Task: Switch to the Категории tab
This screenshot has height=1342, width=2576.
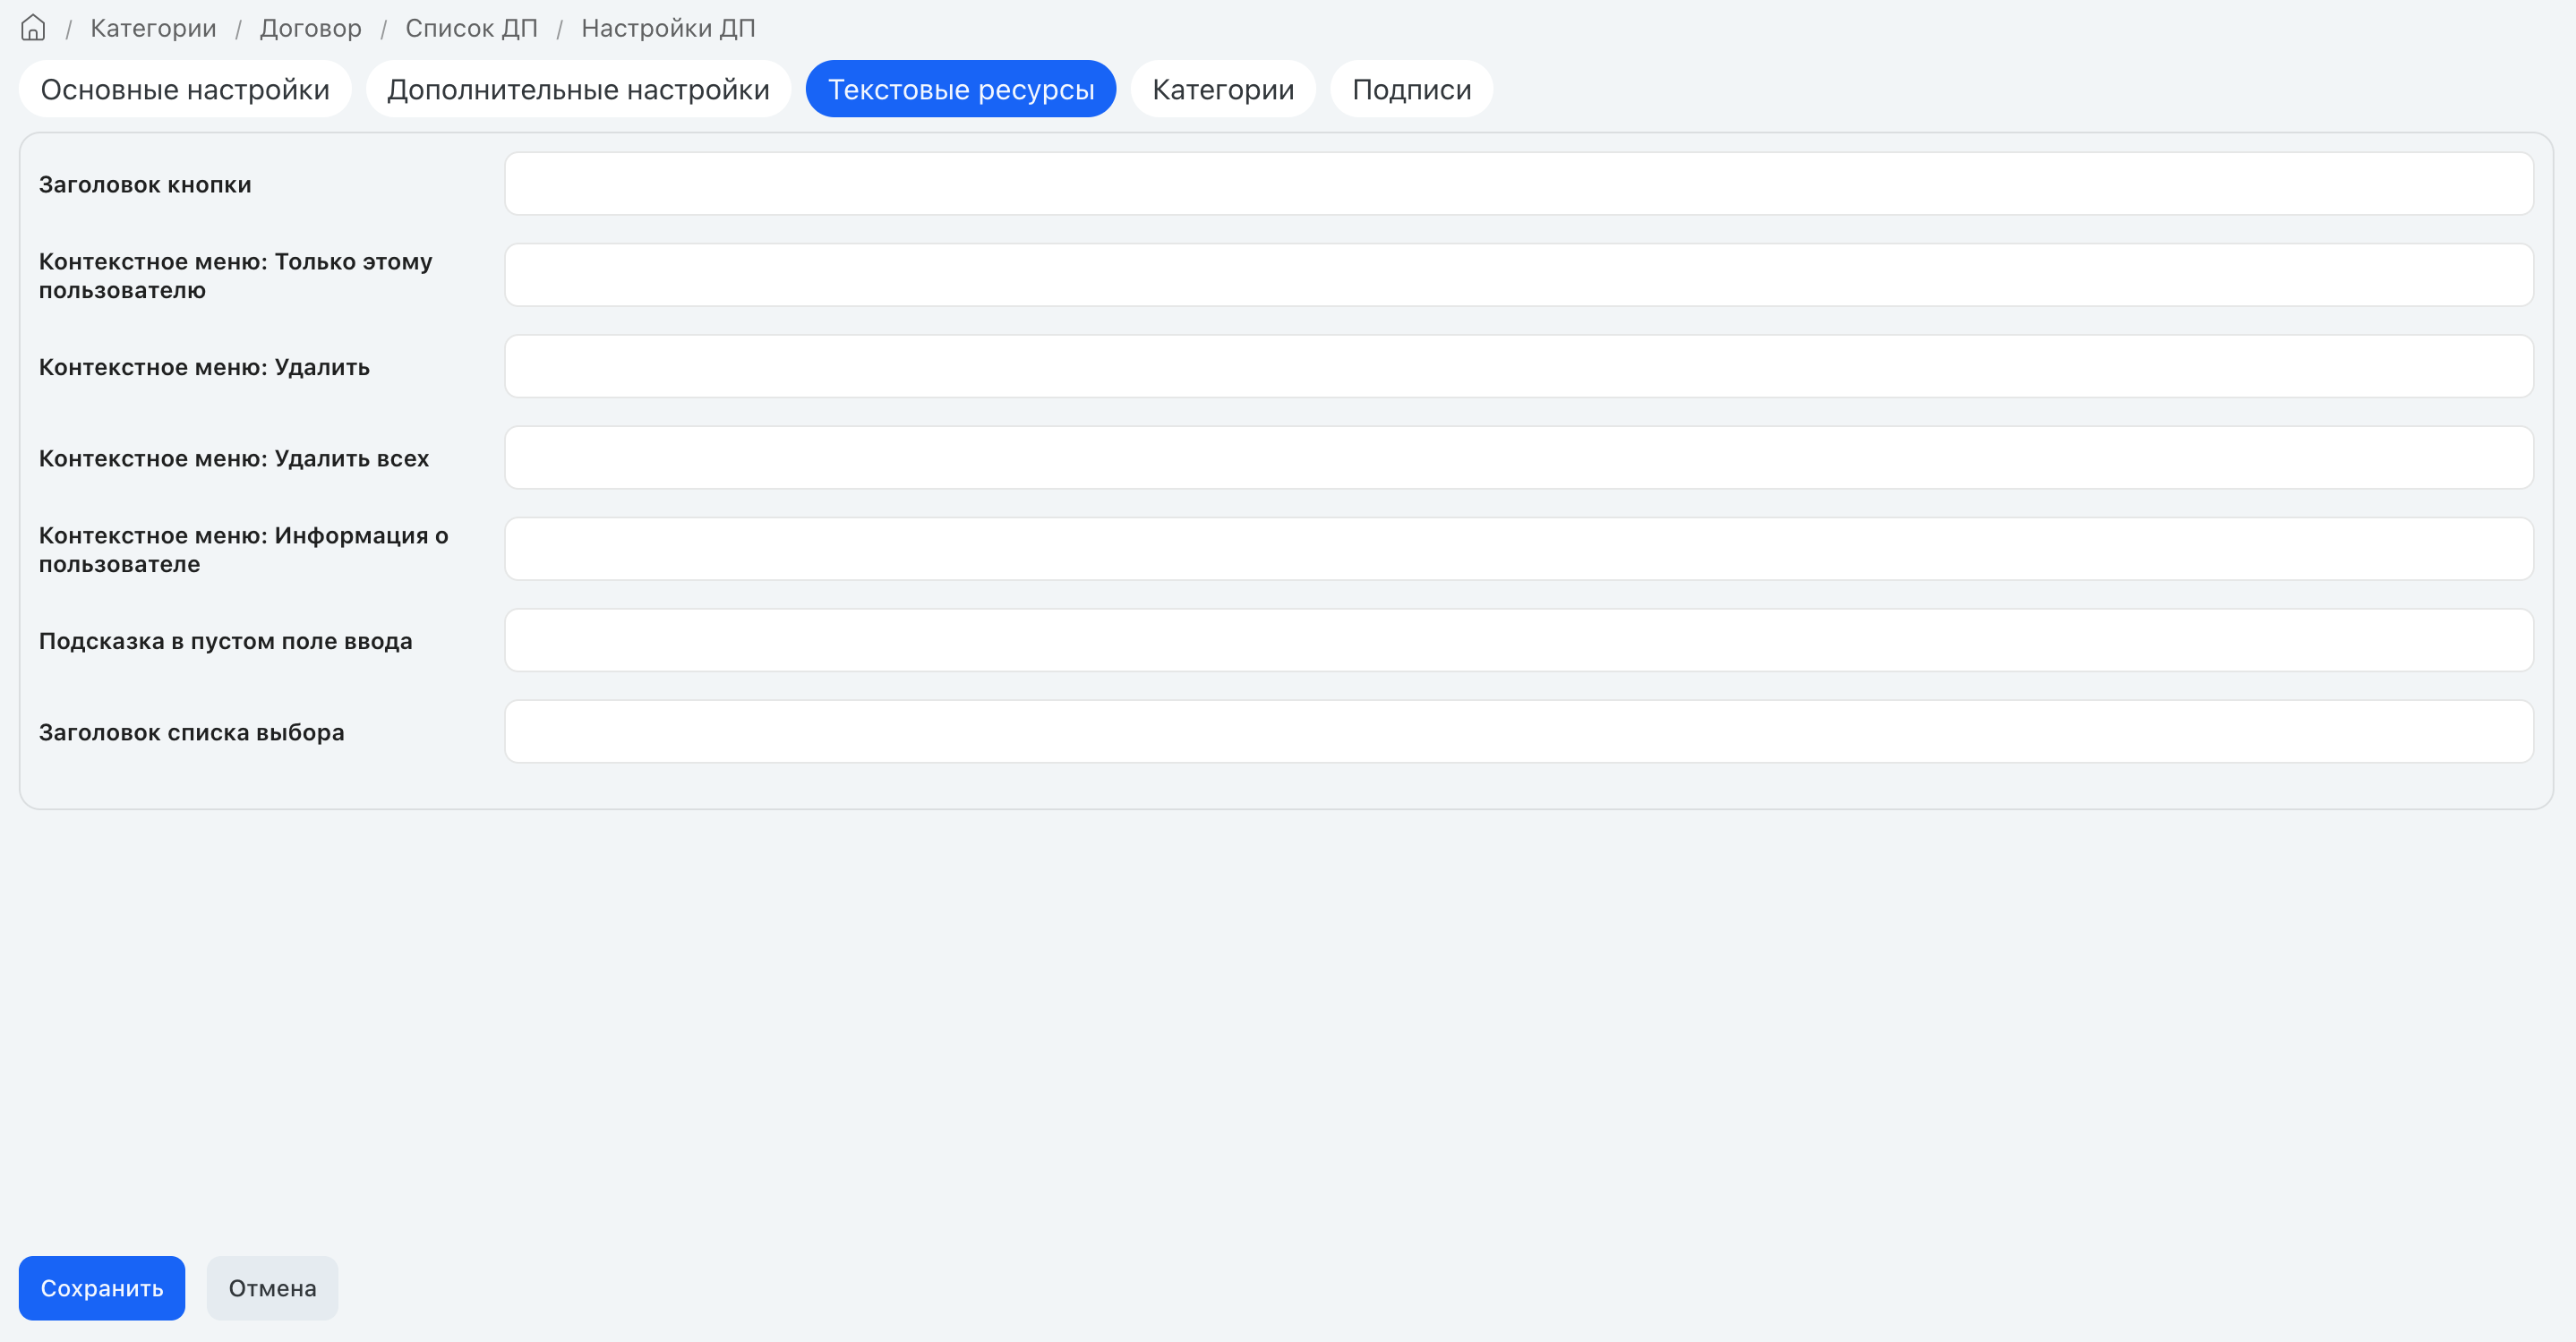Action: 1223,89
